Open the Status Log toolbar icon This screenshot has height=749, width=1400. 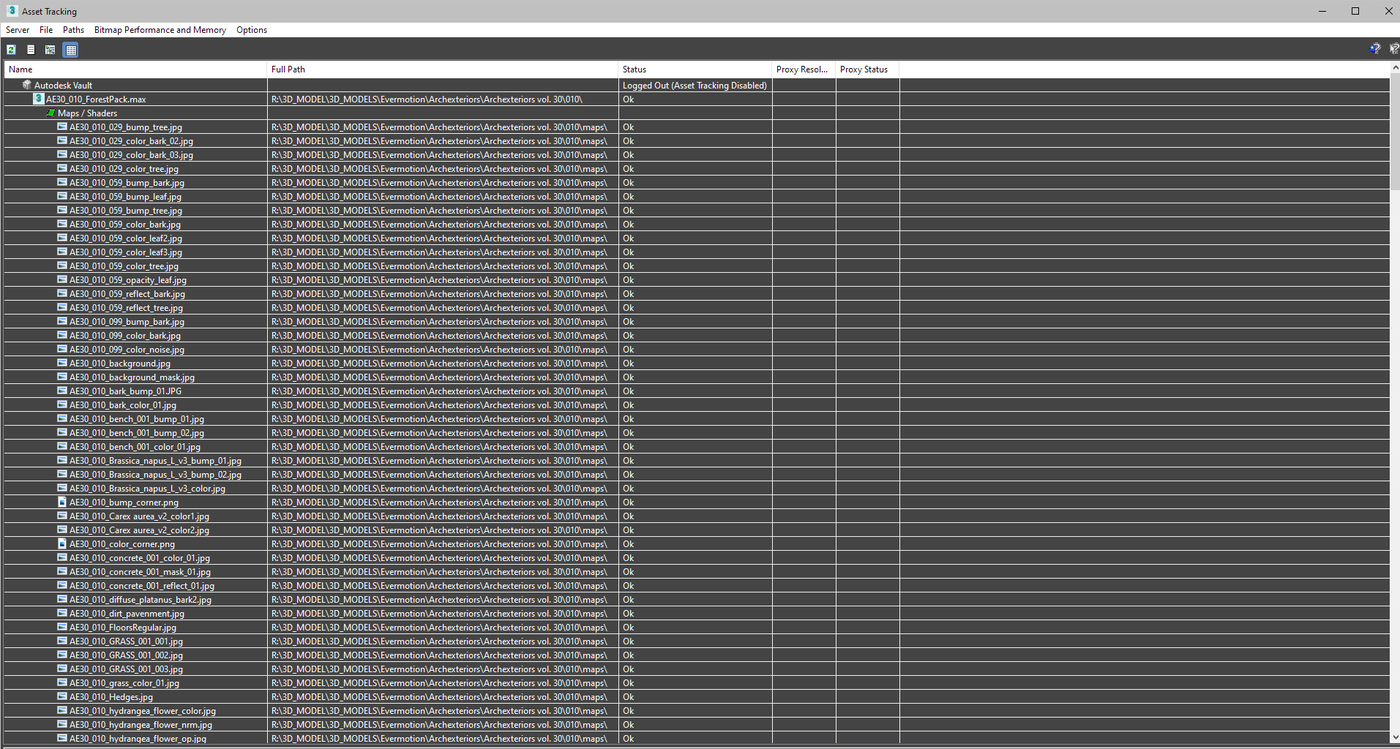point(30,49)
